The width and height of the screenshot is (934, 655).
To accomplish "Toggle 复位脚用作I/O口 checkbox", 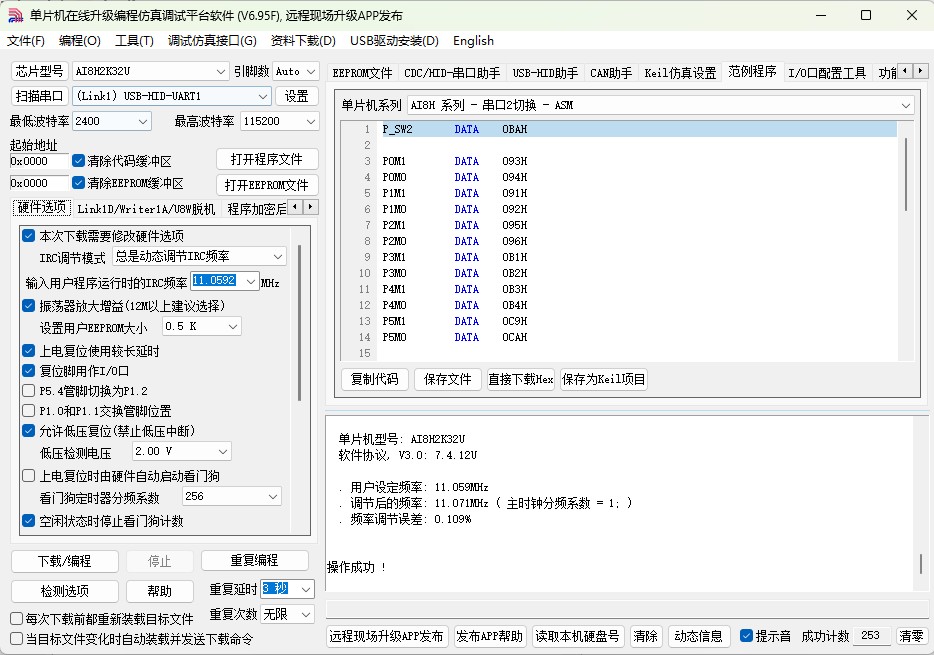I will [29, 371].
